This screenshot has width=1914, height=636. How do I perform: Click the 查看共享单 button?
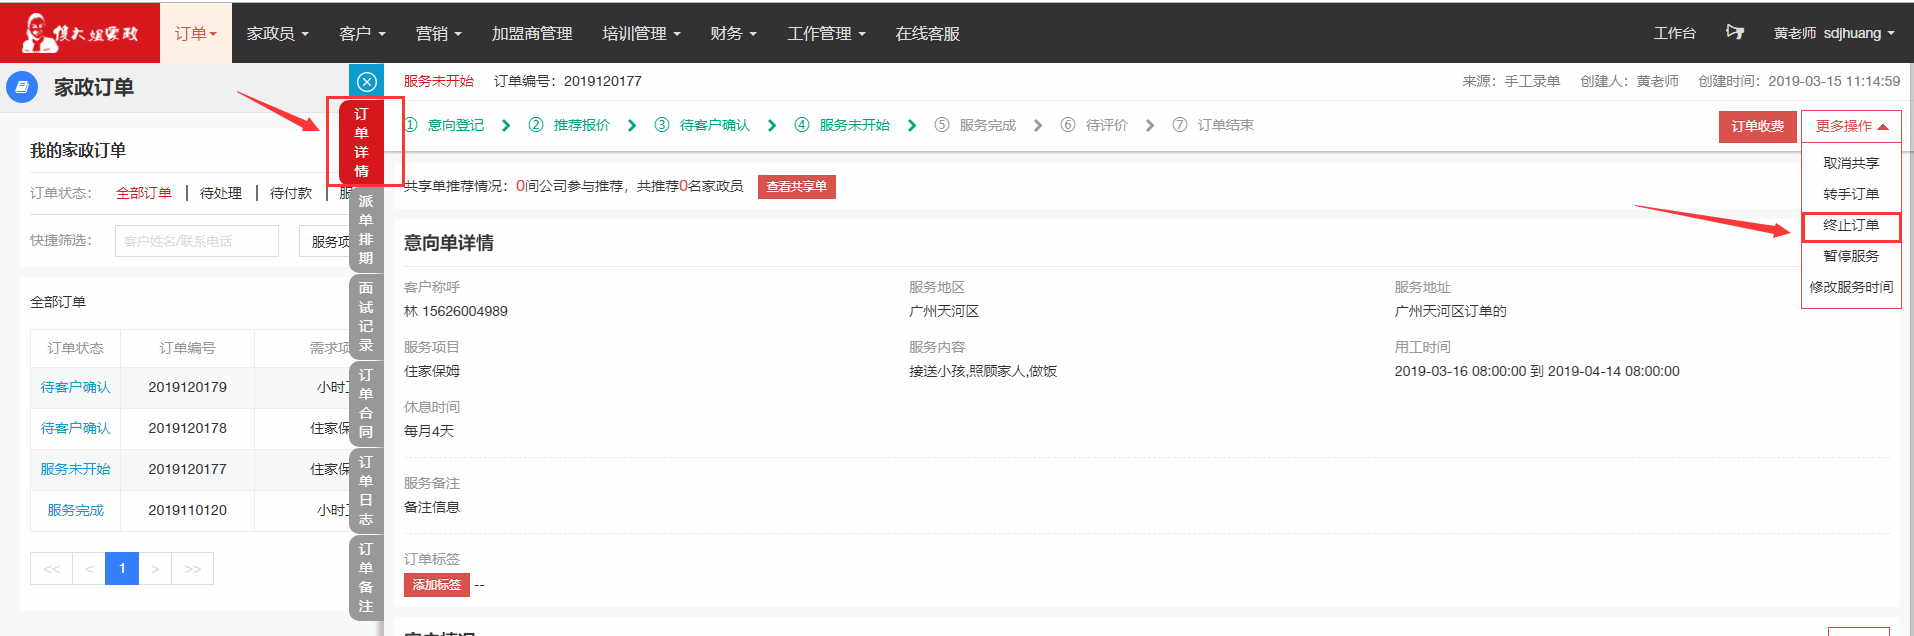(797, 187)
